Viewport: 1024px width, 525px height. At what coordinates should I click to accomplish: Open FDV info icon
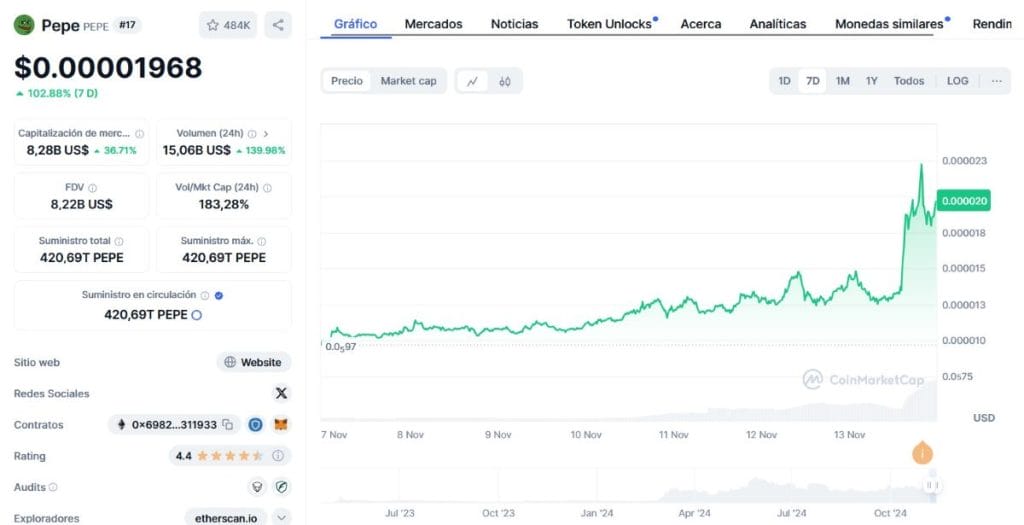92,188
